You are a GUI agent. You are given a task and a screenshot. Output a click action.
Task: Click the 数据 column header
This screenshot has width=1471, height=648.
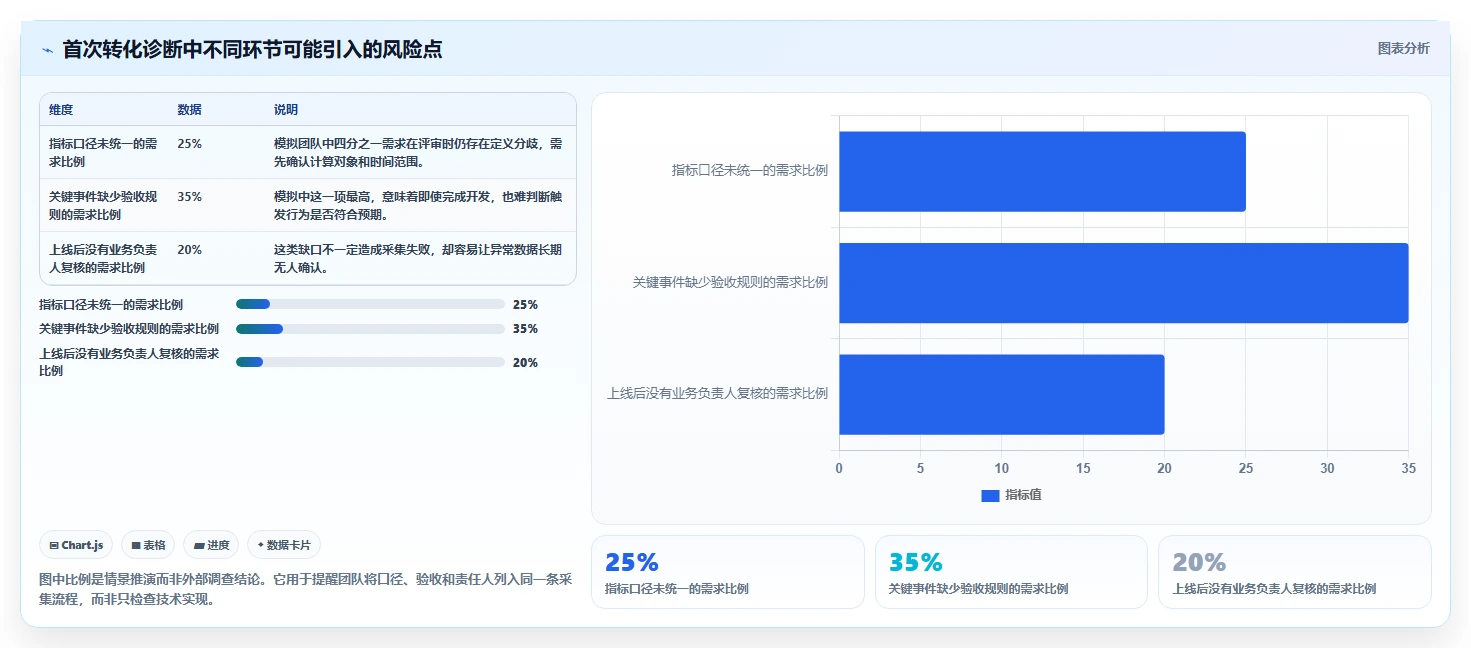189,109
